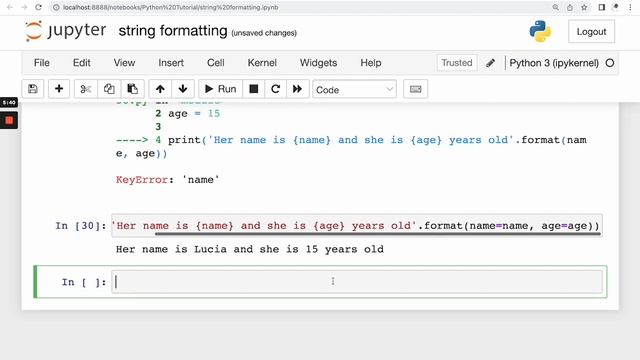Image resolution: width=640 pixels, height=360 pixels.
Task: Click the browser address bar URL
Action: (171, 7)
